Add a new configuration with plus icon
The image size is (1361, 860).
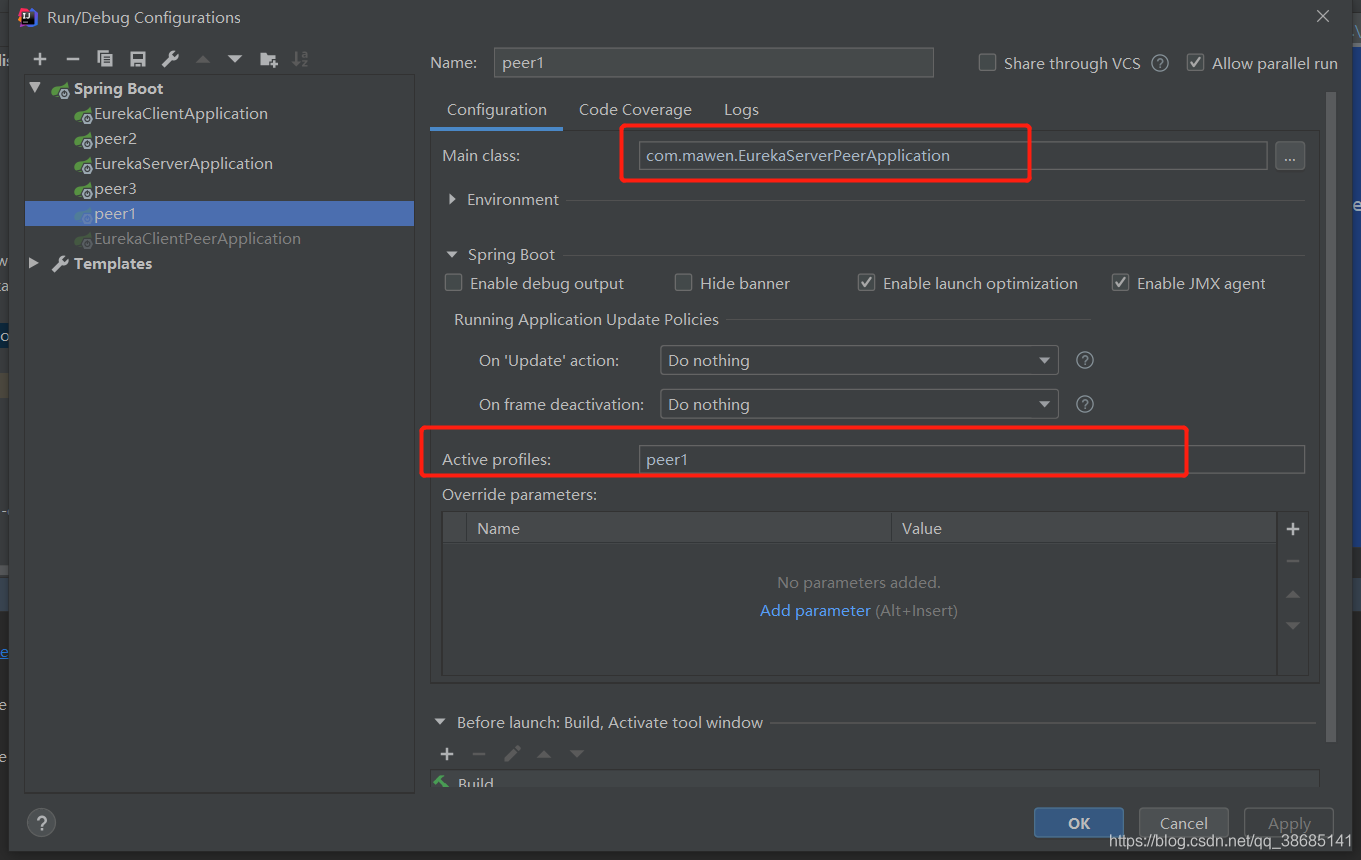[40, 59]
